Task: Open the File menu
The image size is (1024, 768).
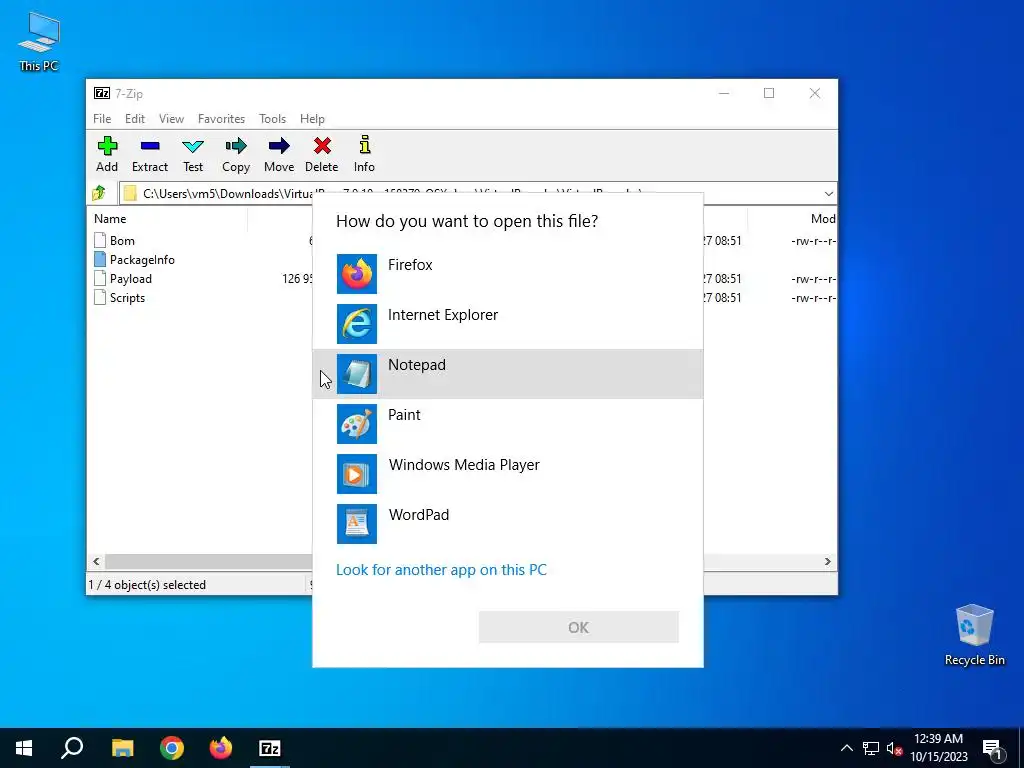Action: [102, 119]
